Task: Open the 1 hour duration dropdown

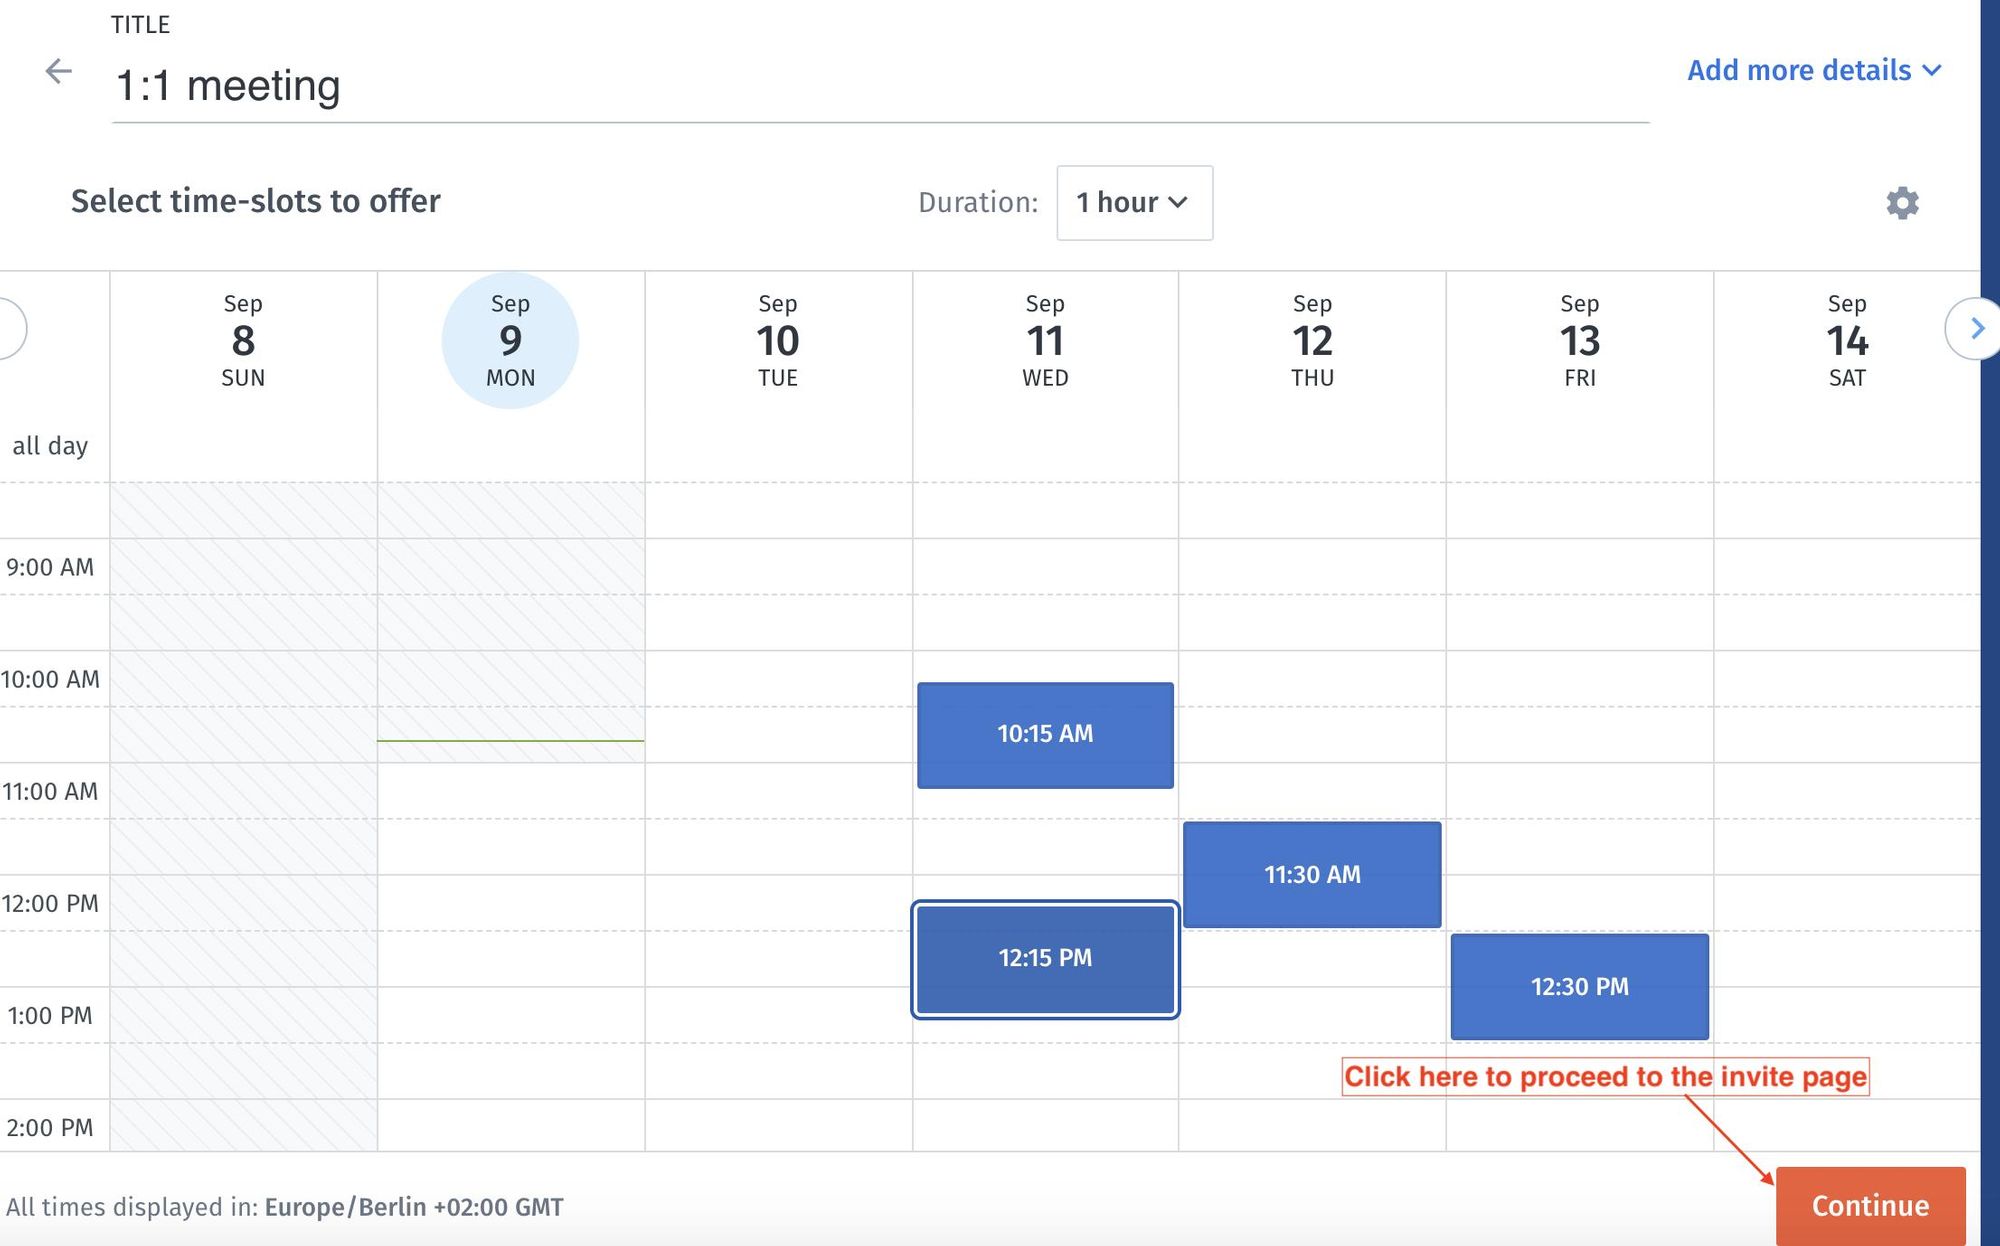Action: click(x=1134, y=203)
